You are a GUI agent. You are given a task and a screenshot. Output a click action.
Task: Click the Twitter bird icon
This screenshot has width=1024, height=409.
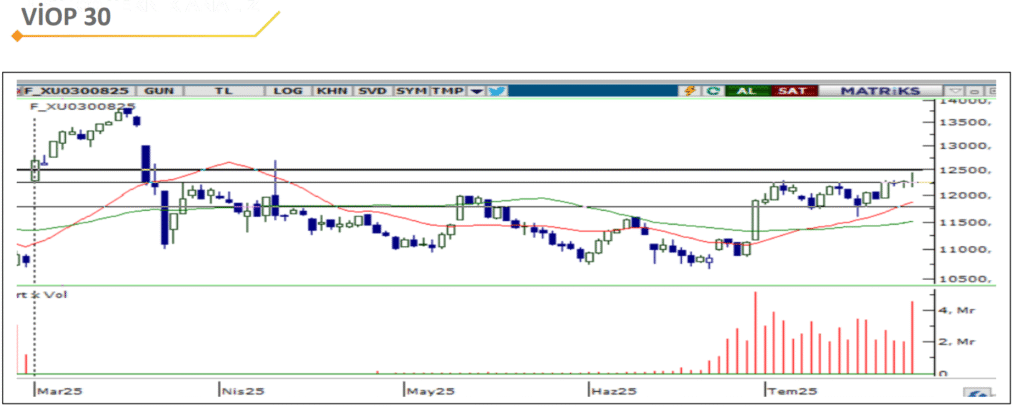pyautogui.click(x=496, y=91)
